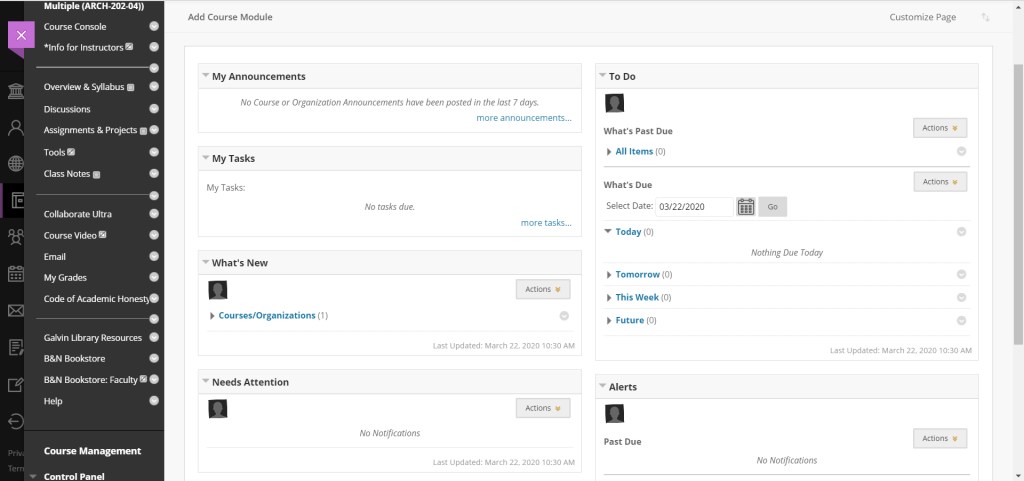Screen dimensions: 1024x481
Task: Open the Calendar icon in left rail
Action: tap(16, 273)
